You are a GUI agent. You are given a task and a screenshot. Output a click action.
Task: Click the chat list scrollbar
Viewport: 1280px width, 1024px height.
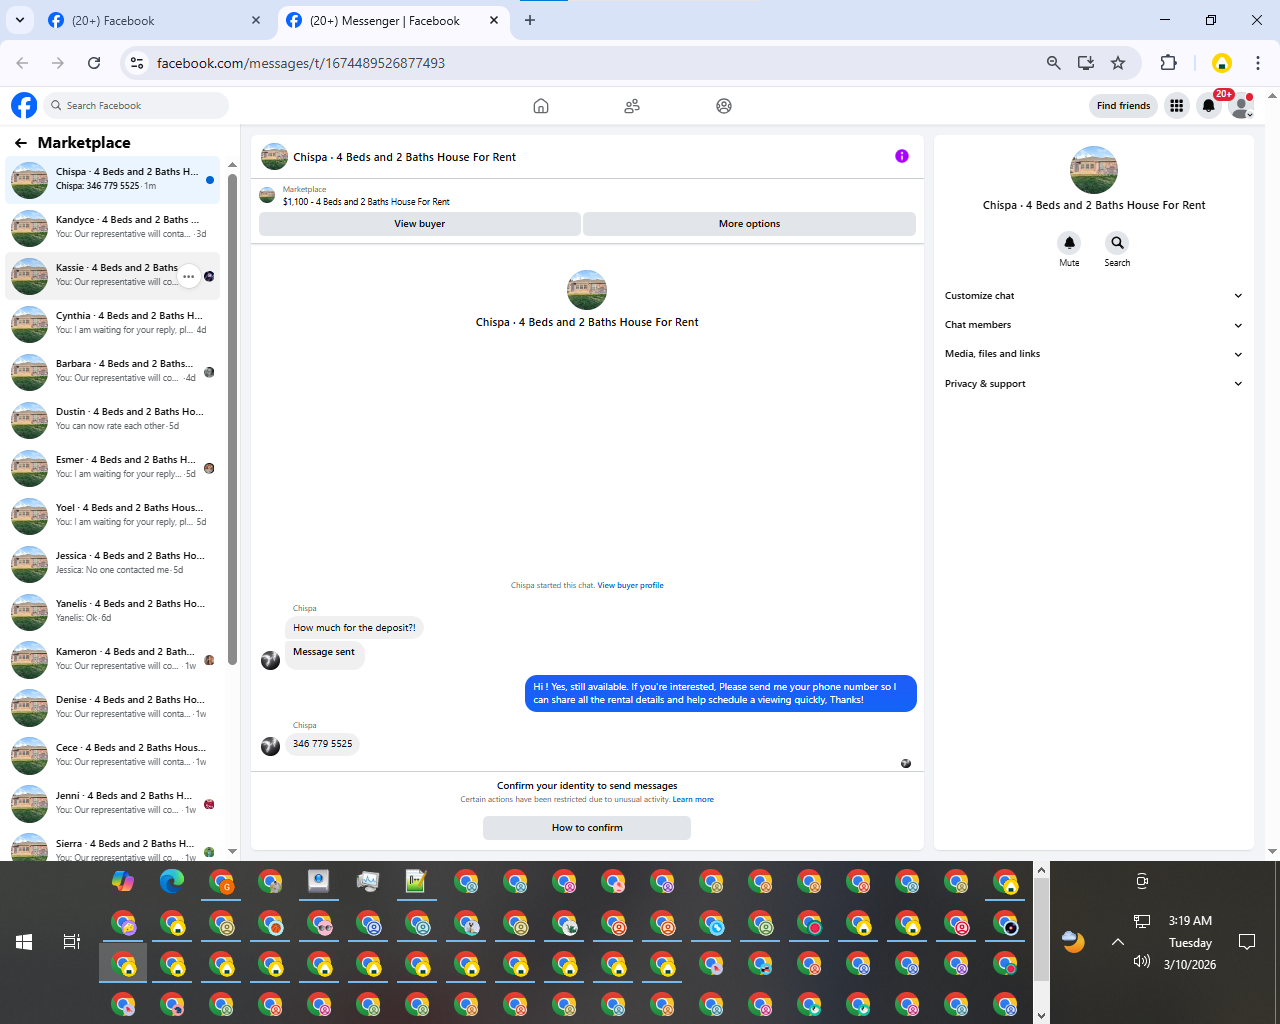tap(232, 420)
